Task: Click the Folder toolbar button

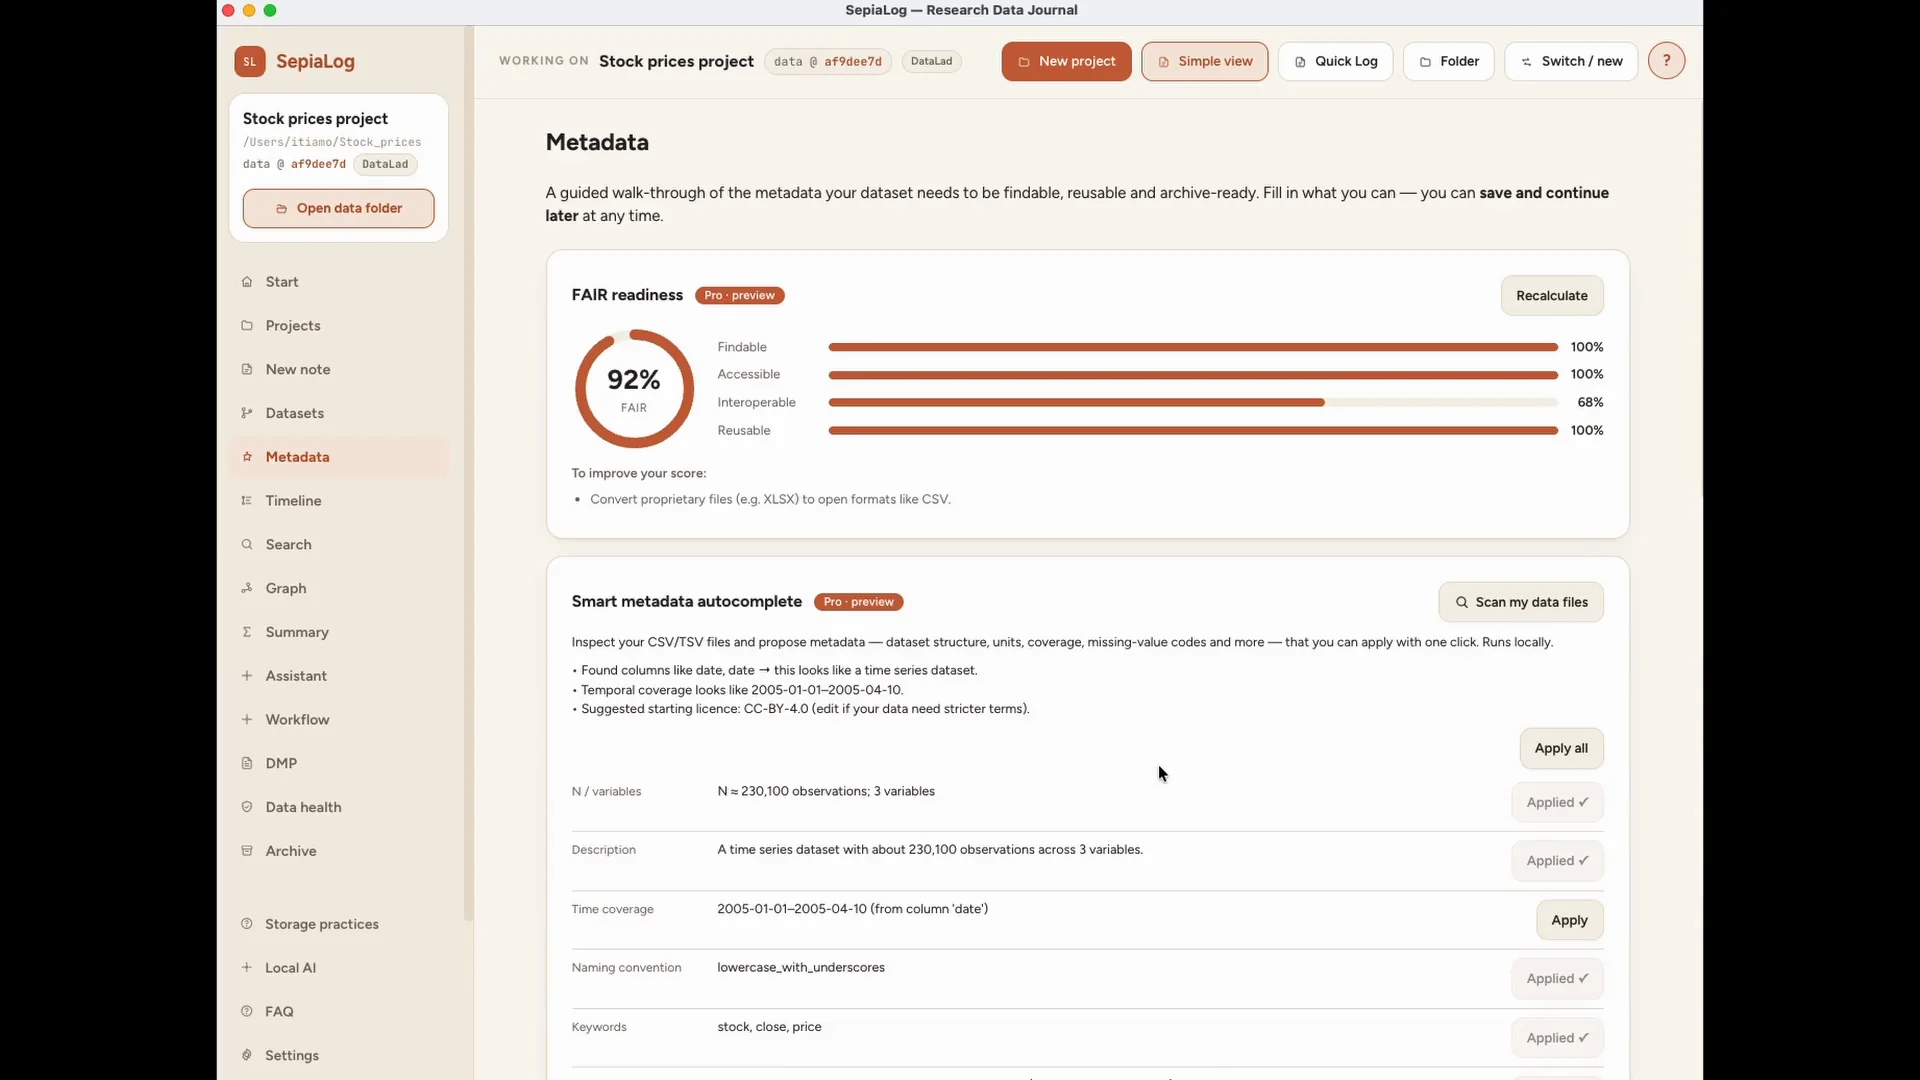Action: coord(1448,61)
